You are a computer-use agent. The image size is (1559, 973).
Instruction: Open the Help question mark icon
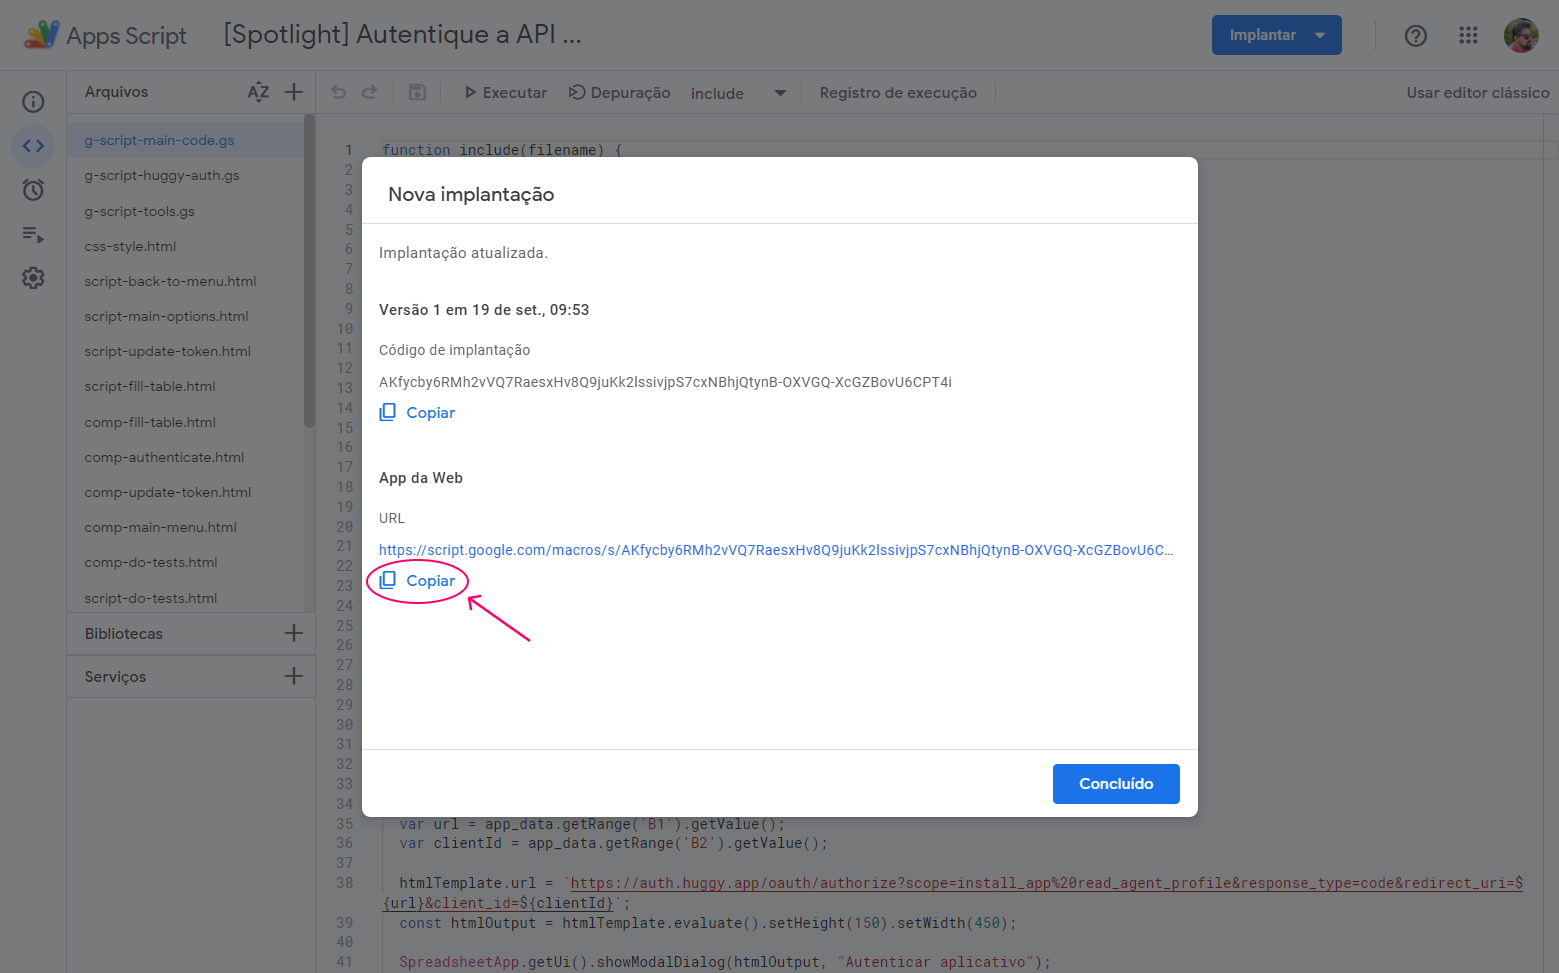tap(1416, 35)
